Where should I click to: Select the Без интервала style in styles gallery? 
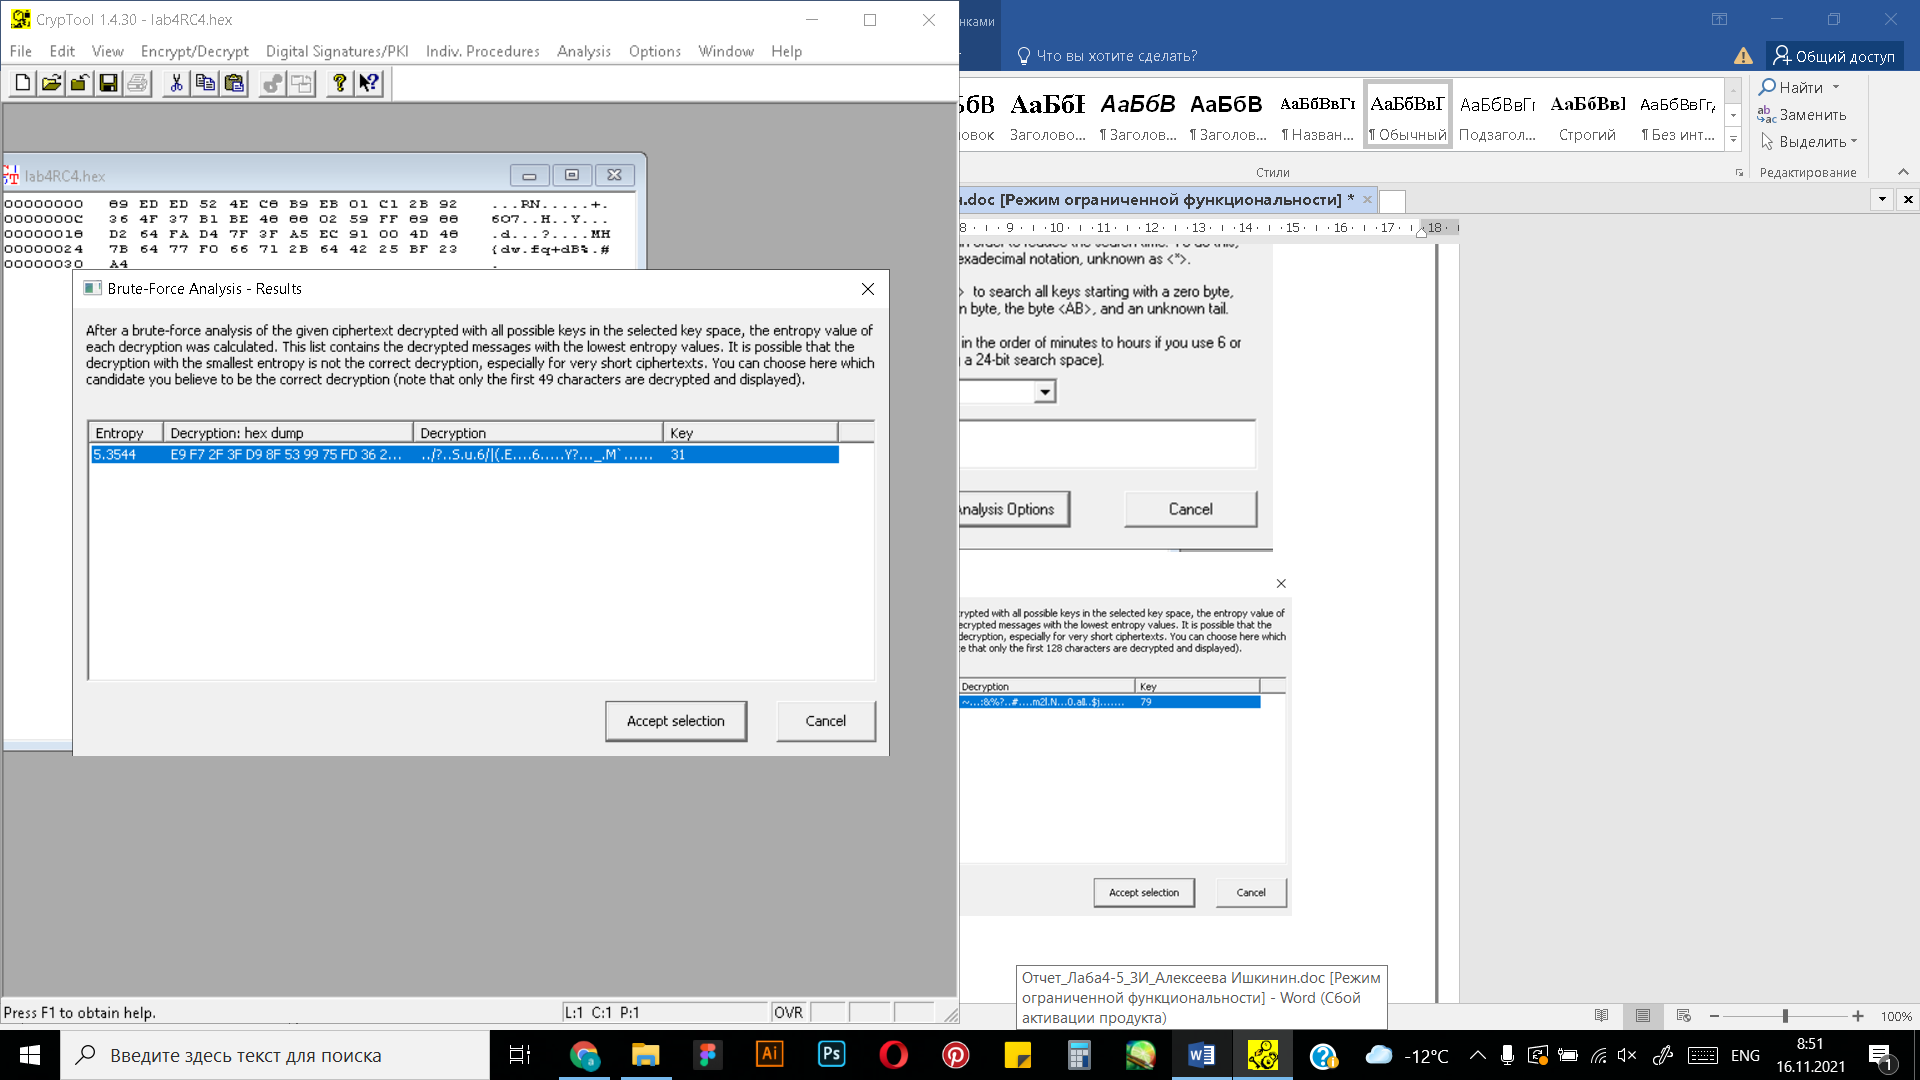[x=1678, y=115]
